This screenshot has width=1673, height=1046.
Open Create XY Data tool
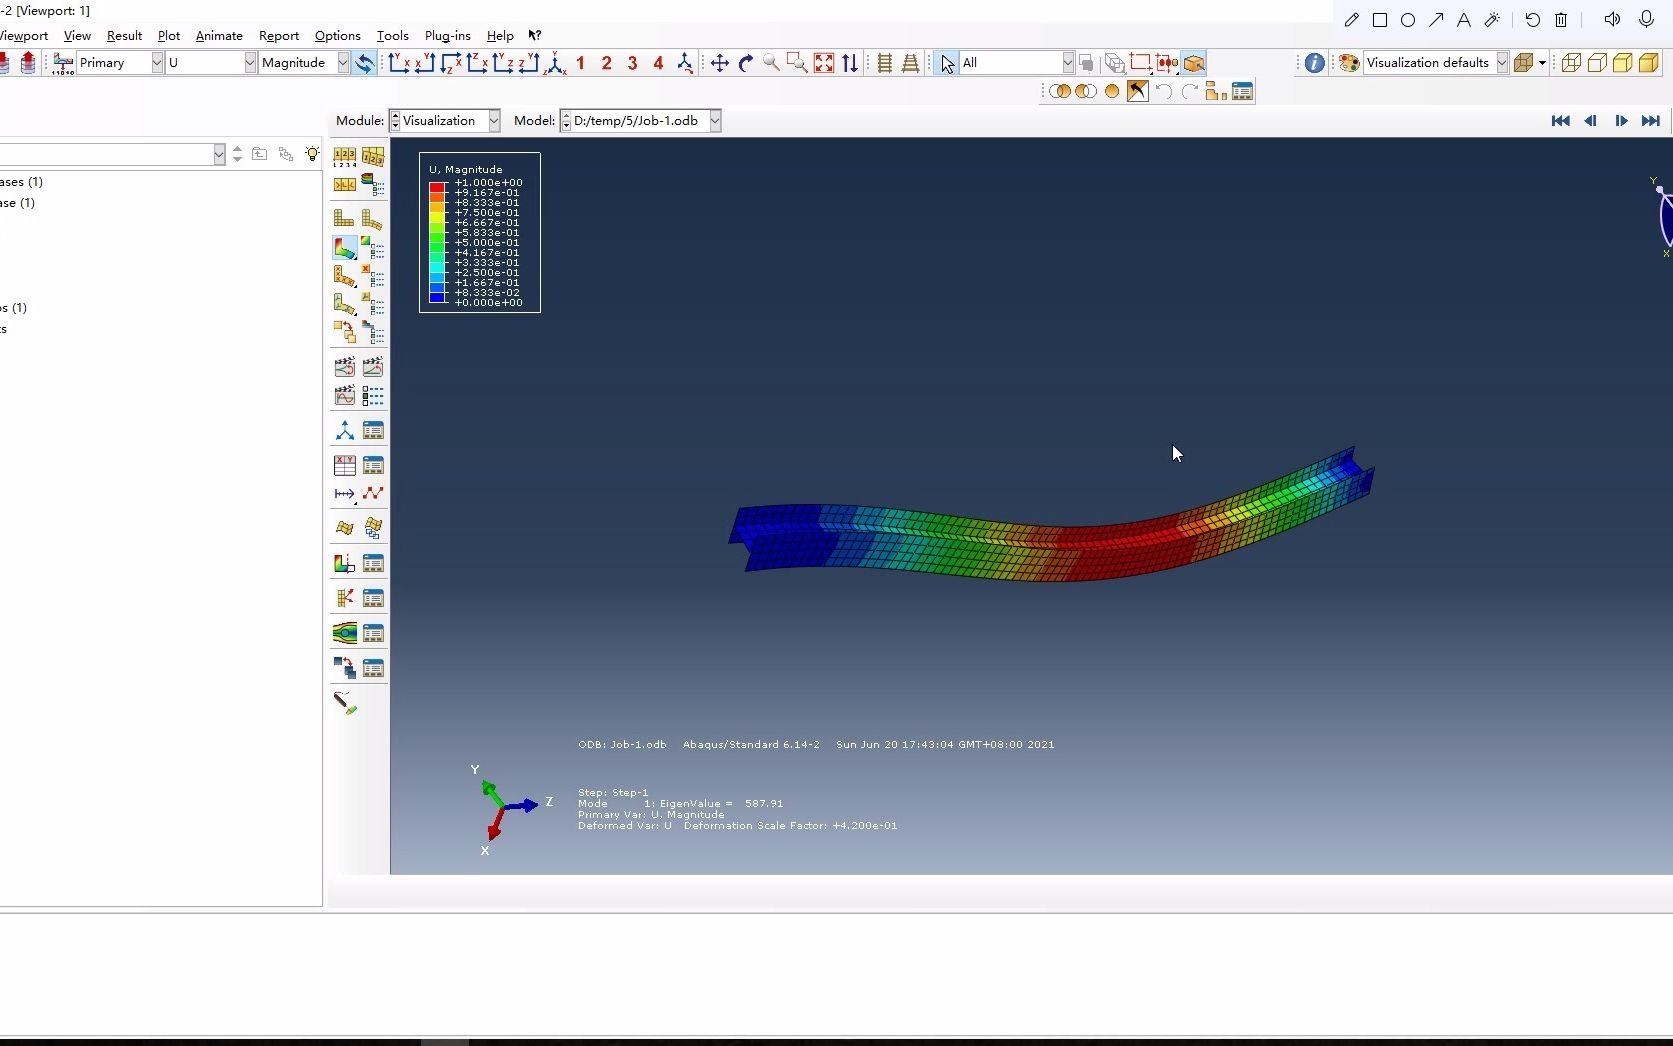coord(344,465)
